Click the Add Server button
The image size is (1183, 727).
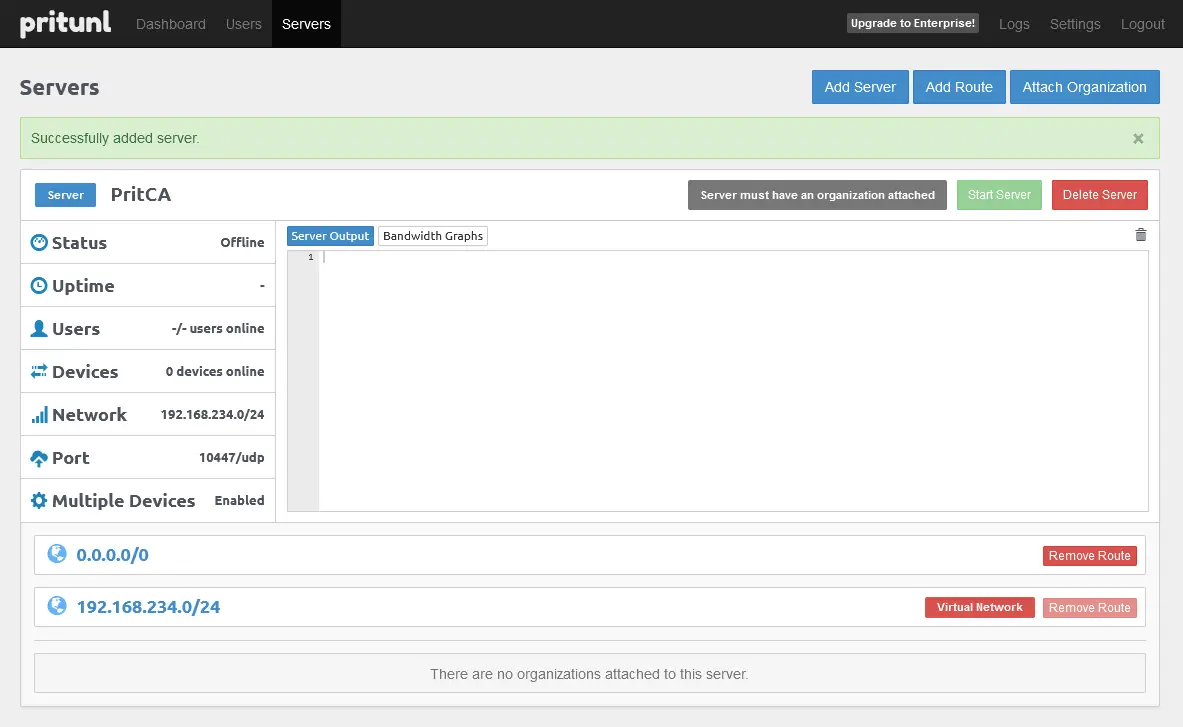(x=860, y=87)
